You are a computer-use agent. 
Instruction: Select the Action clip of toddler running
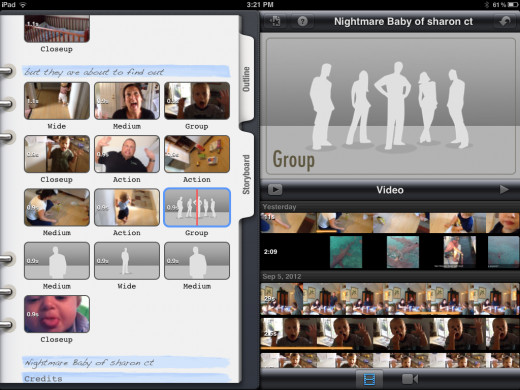pos(127,207)
